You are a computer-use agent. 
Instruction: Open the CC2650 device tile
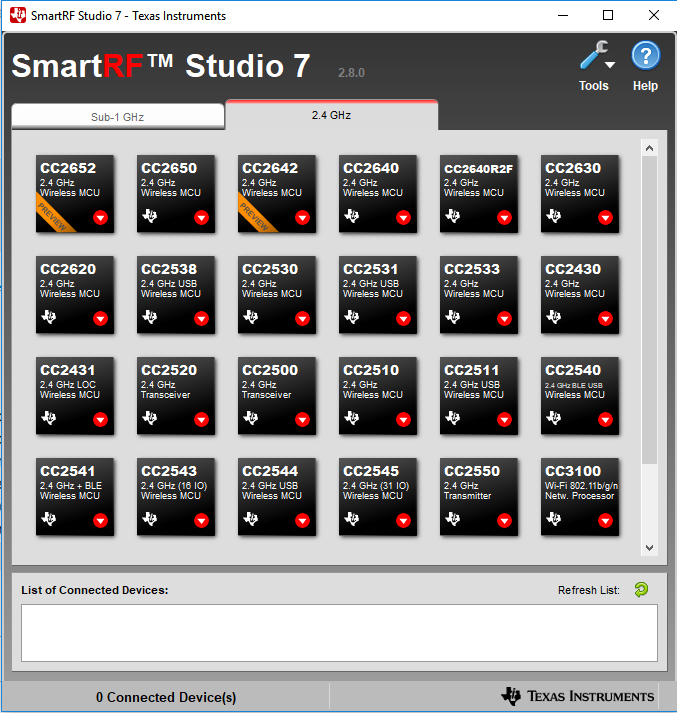176,194
